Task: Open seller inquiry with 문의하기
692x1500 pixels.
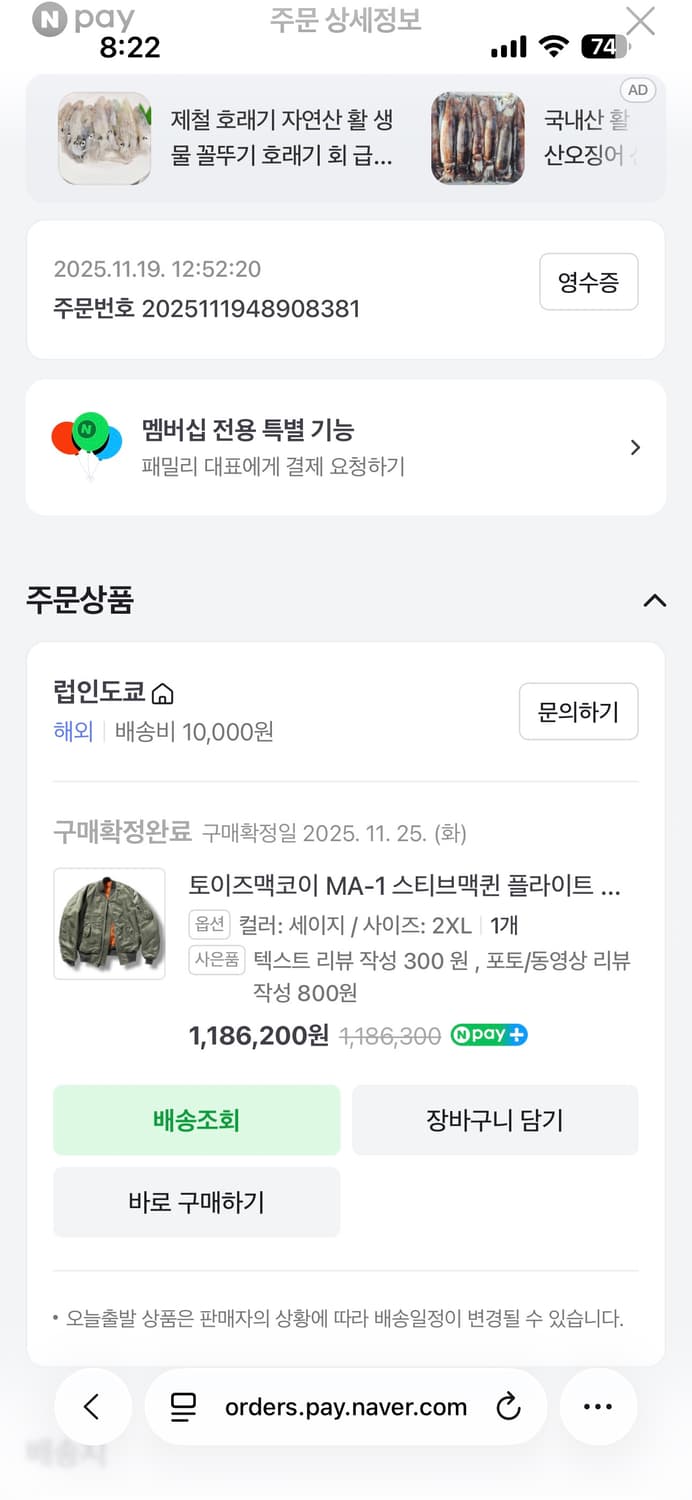Action: click(x=578, y=712)
